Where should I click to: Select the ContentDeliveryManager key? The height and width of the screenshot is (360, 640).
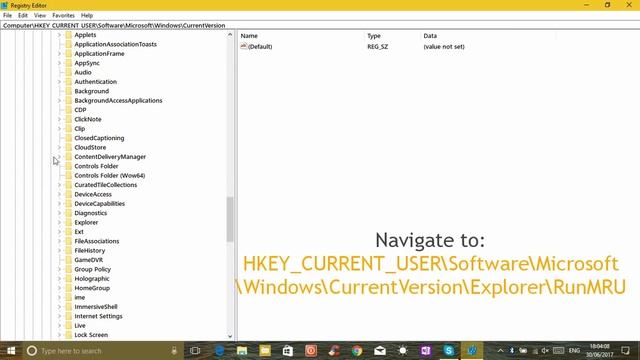[110, 157]
